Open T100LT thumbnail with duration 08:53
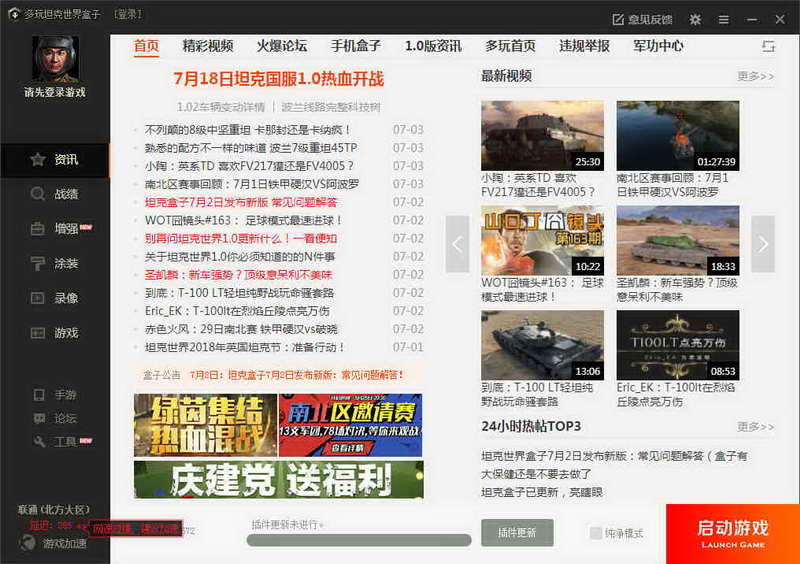The image size is (800, 564). click(678, 345)
